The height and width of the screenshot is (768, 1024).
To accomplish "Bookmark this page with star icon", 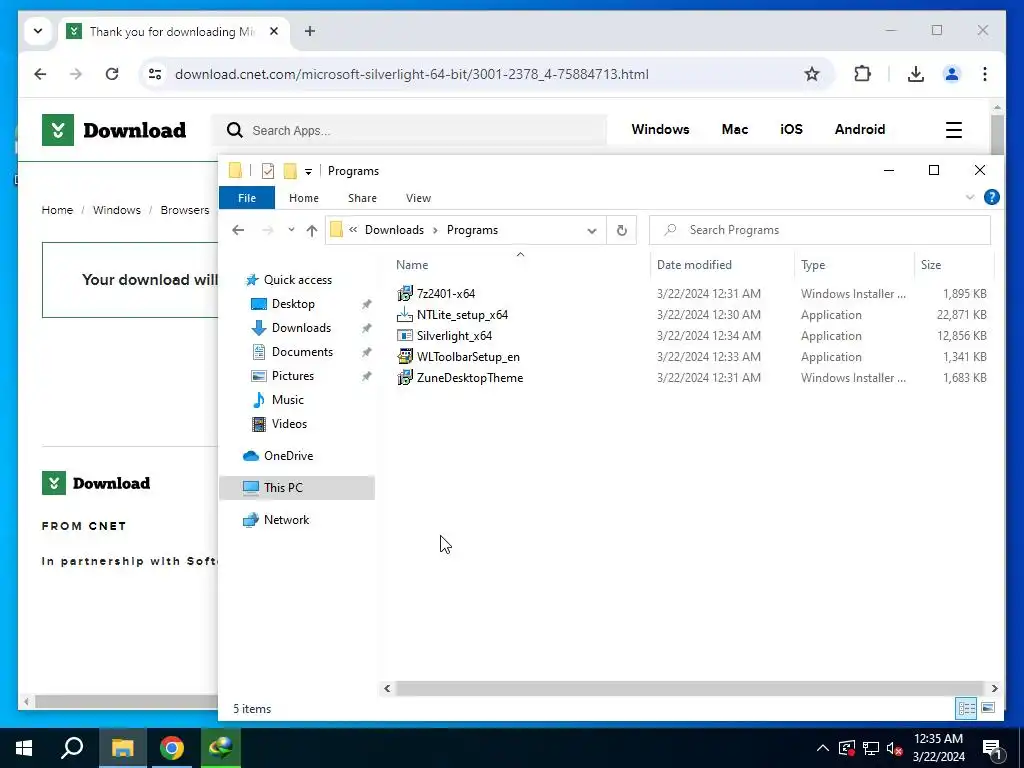I will pyautogui.click(x=812, y=74).
